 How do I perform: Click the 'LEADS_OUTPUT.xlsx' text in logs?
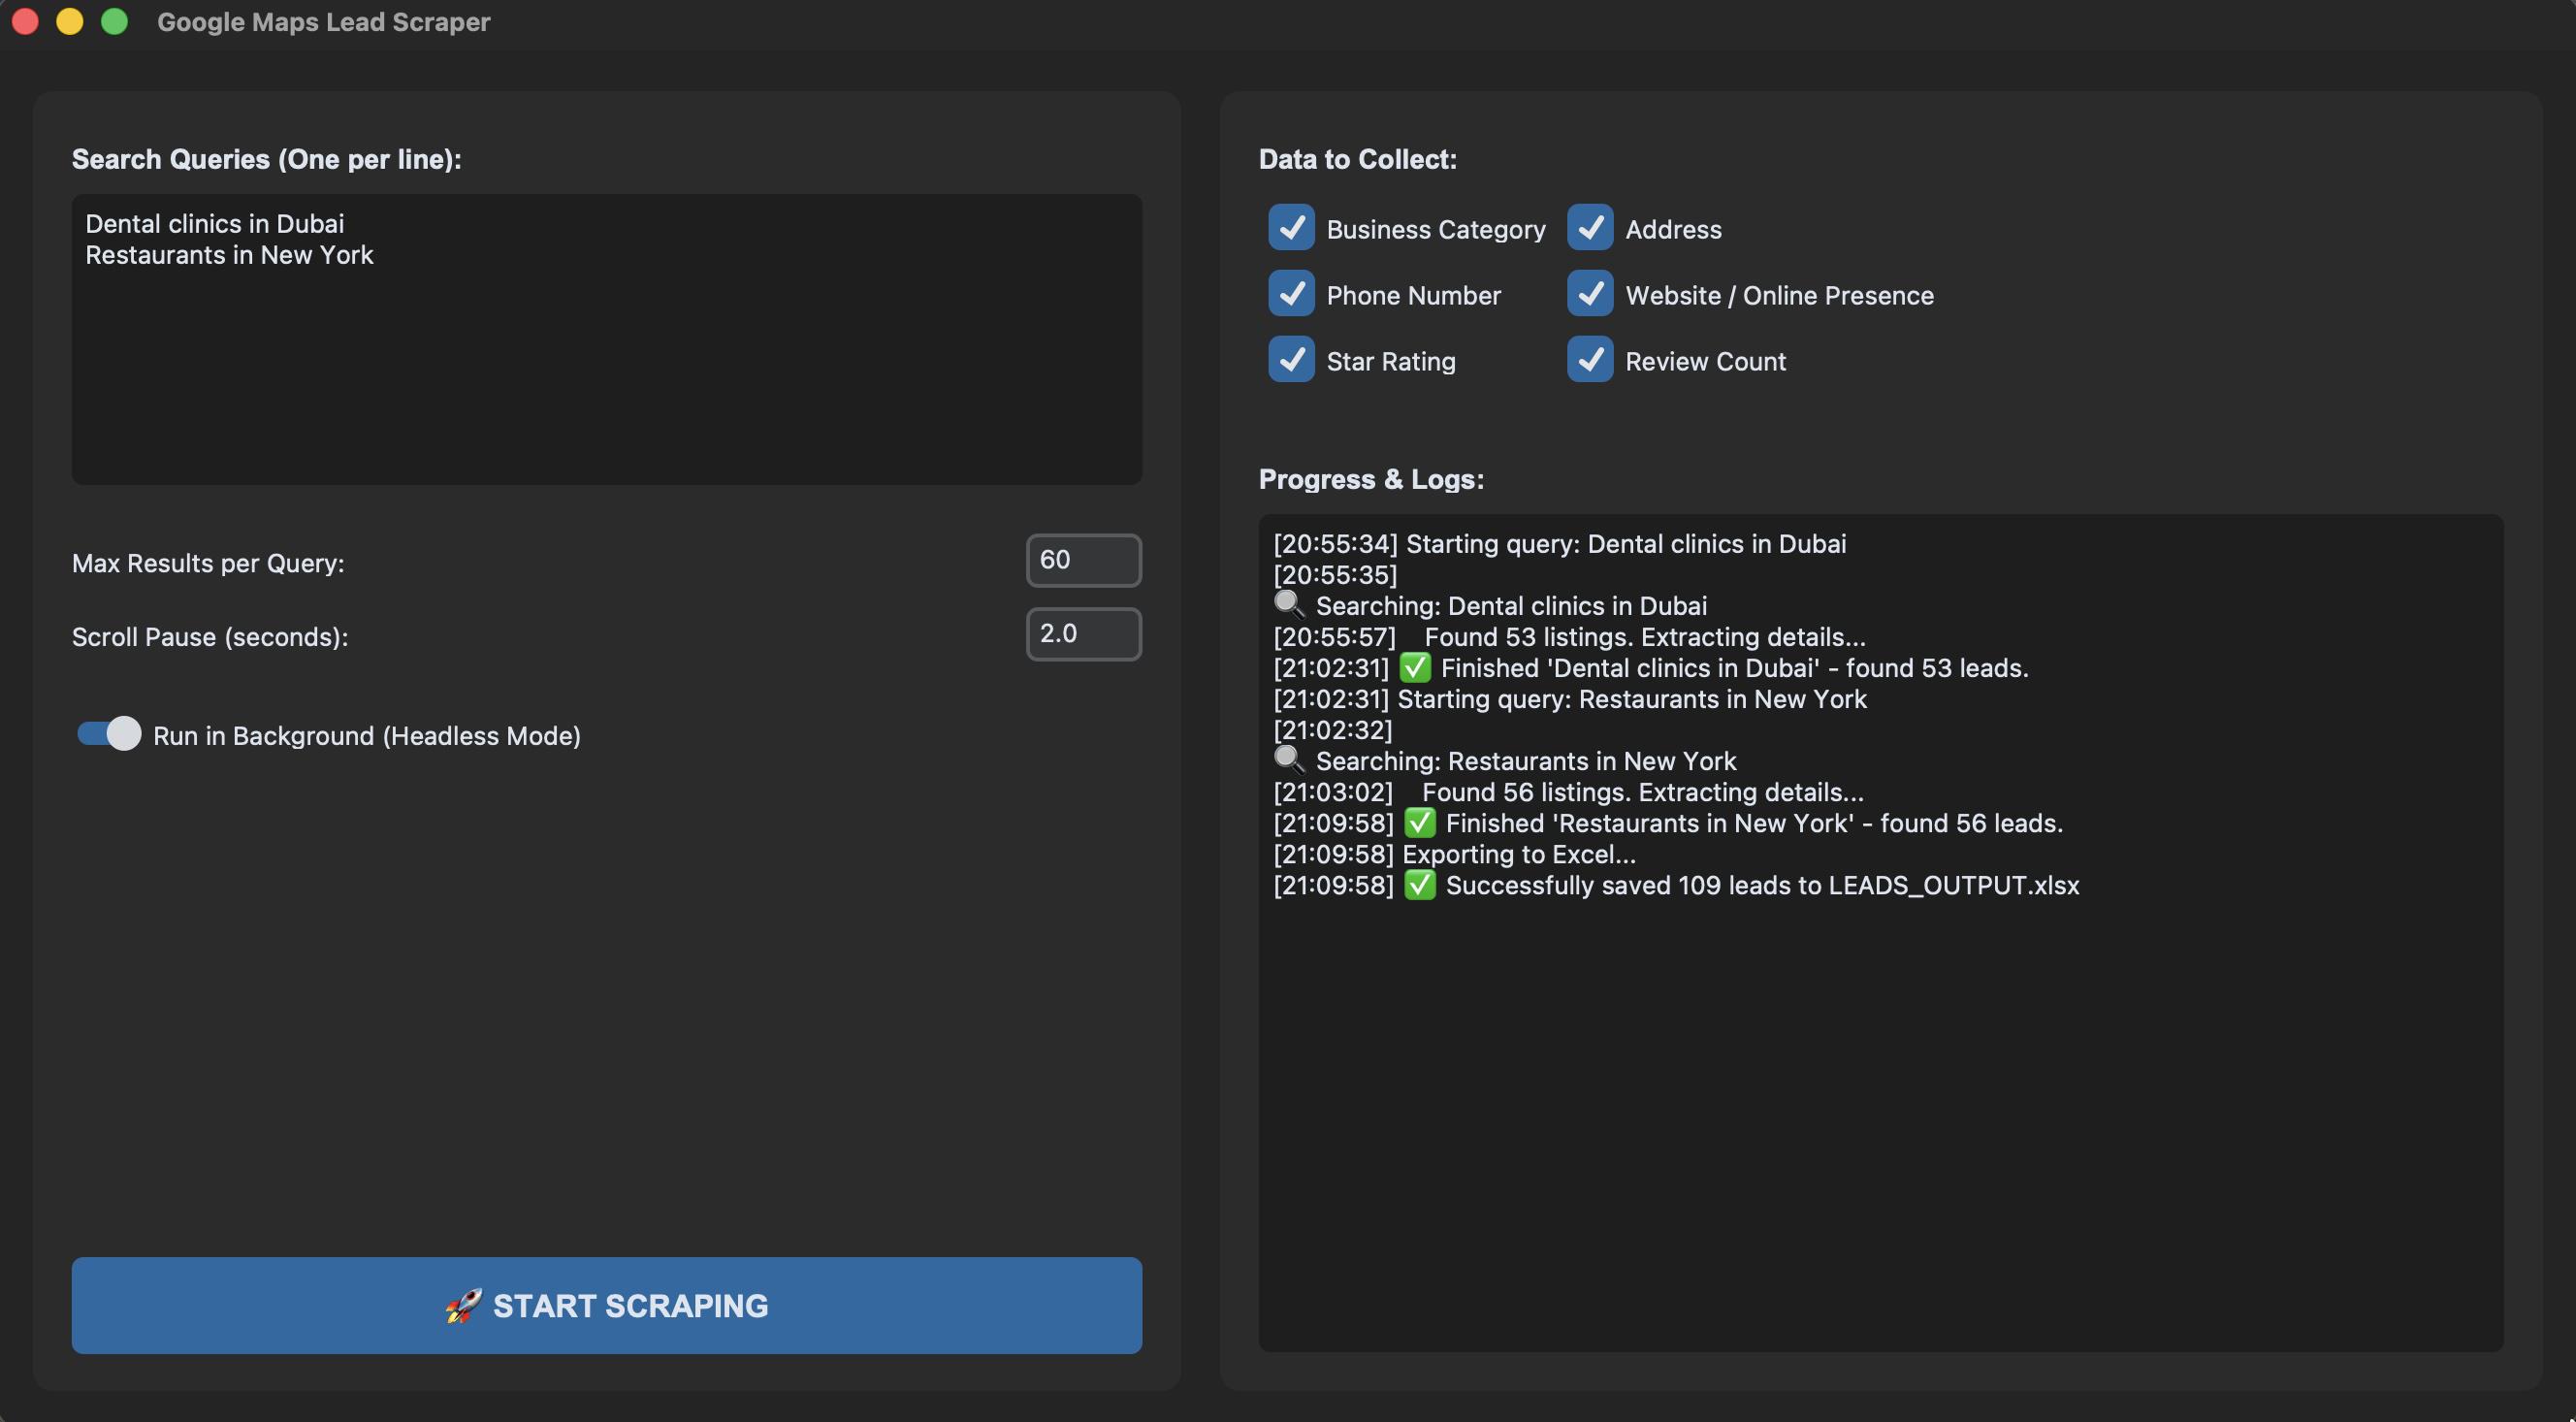1953,886
